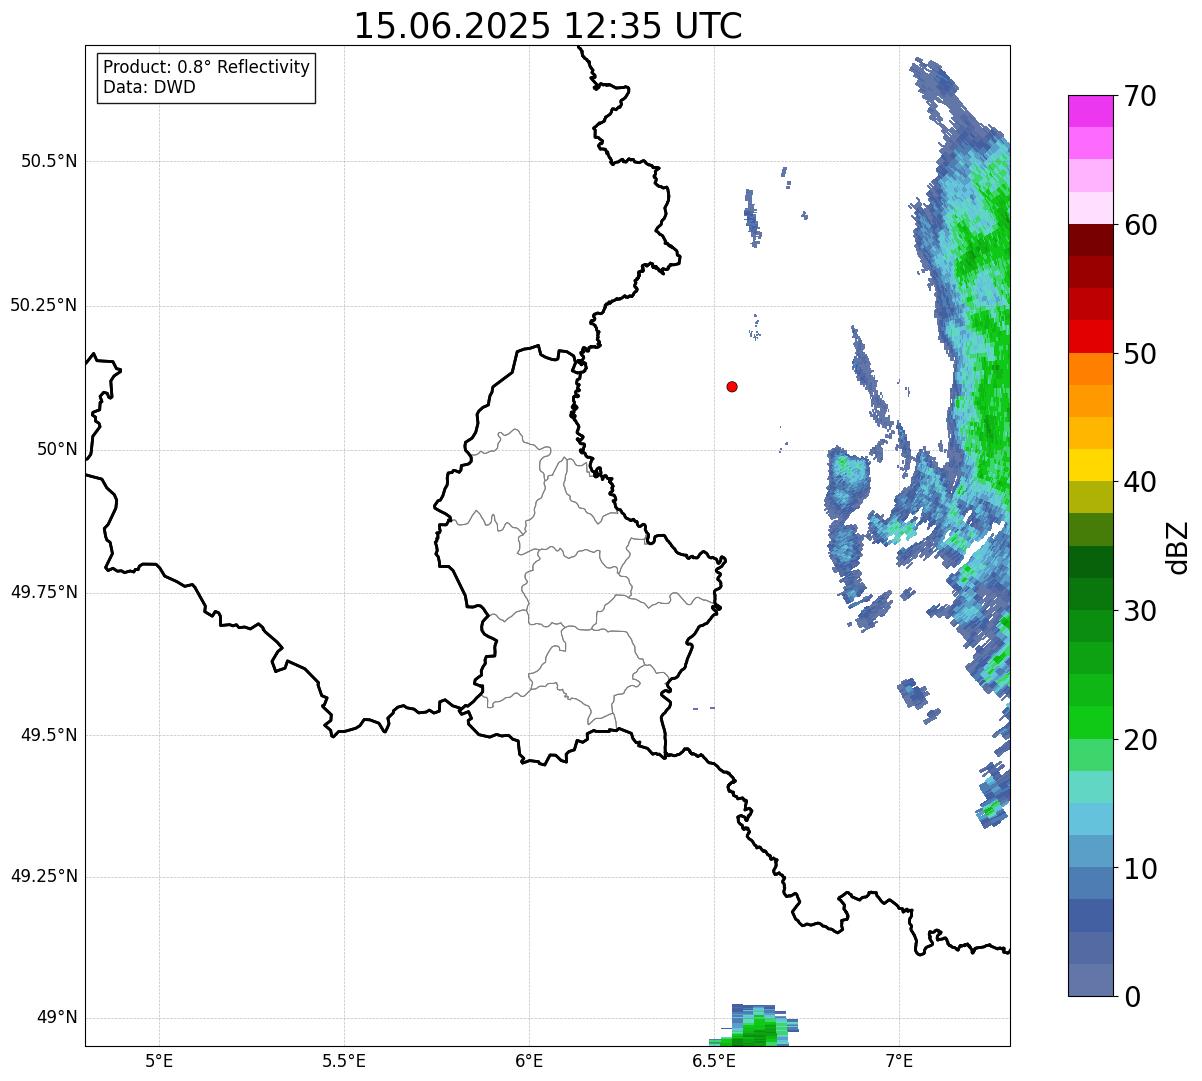
Task: Click the 'Product: 0.8° Reflectivity' label
Action: [207, 67]
